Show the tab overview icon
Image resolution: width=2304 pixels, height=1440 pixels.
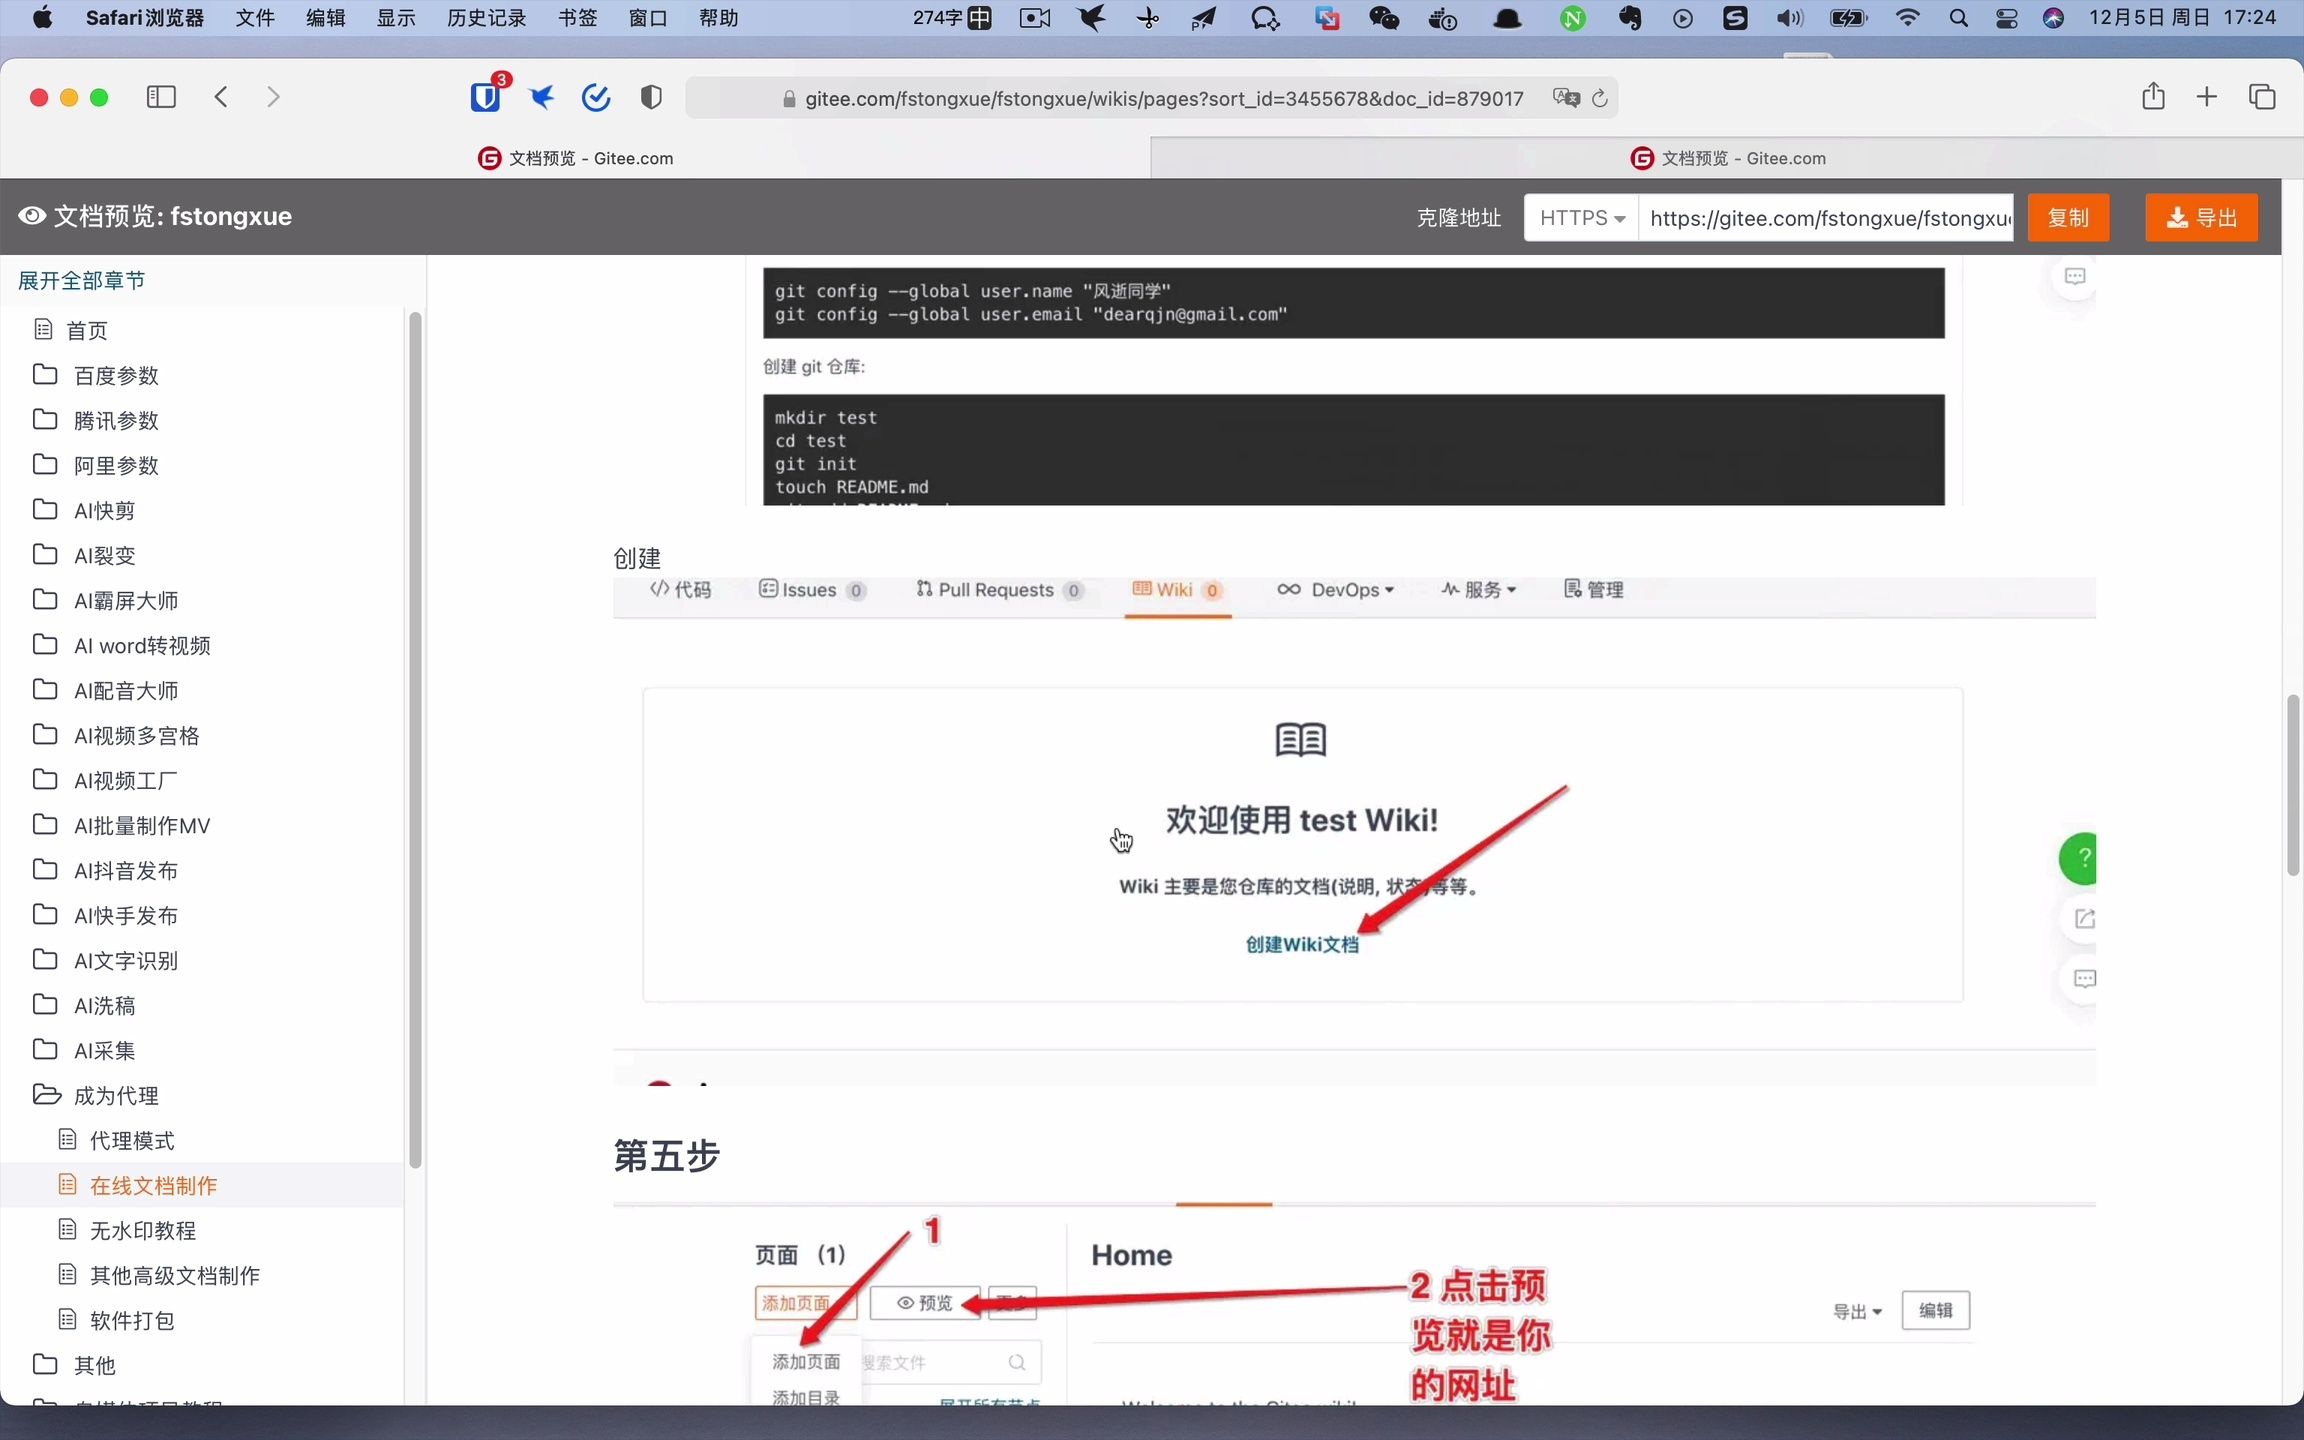(x=2262, y=96)
